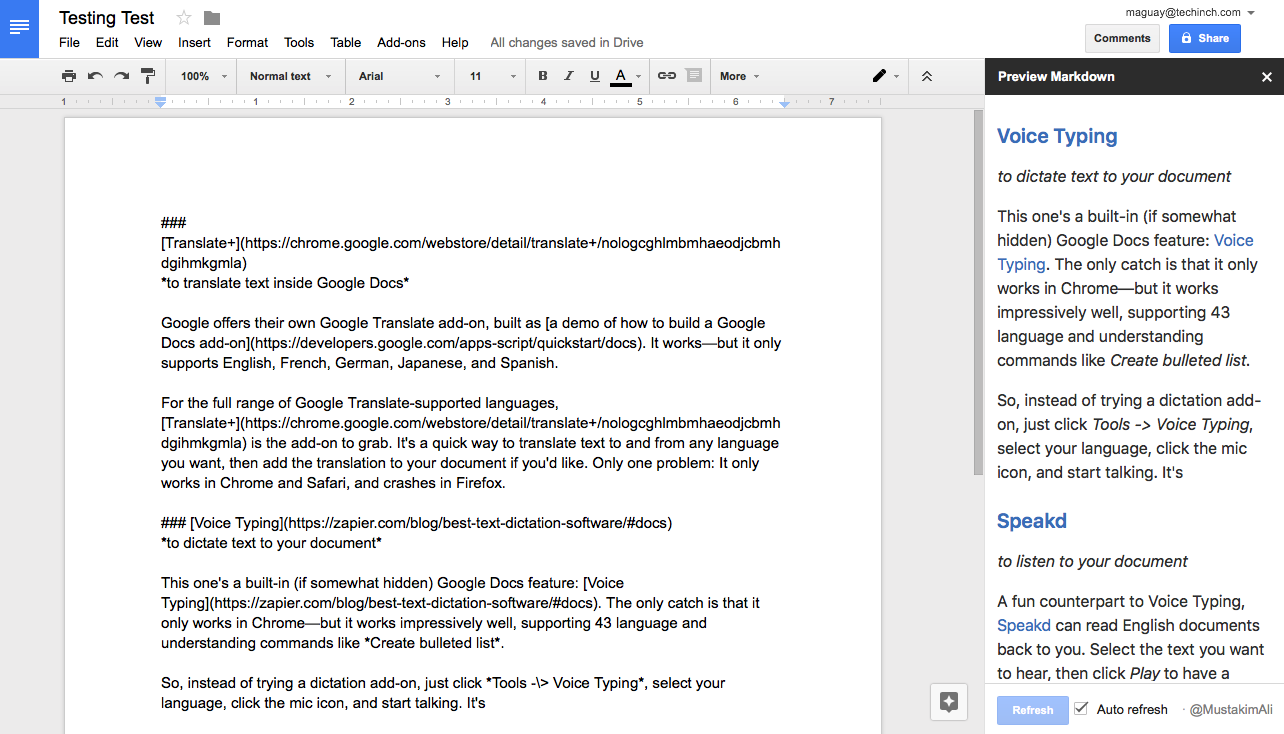Click the Voice Typing heading in preview
This screenshot has width=1284, height=734.
tap(1057, 137)
